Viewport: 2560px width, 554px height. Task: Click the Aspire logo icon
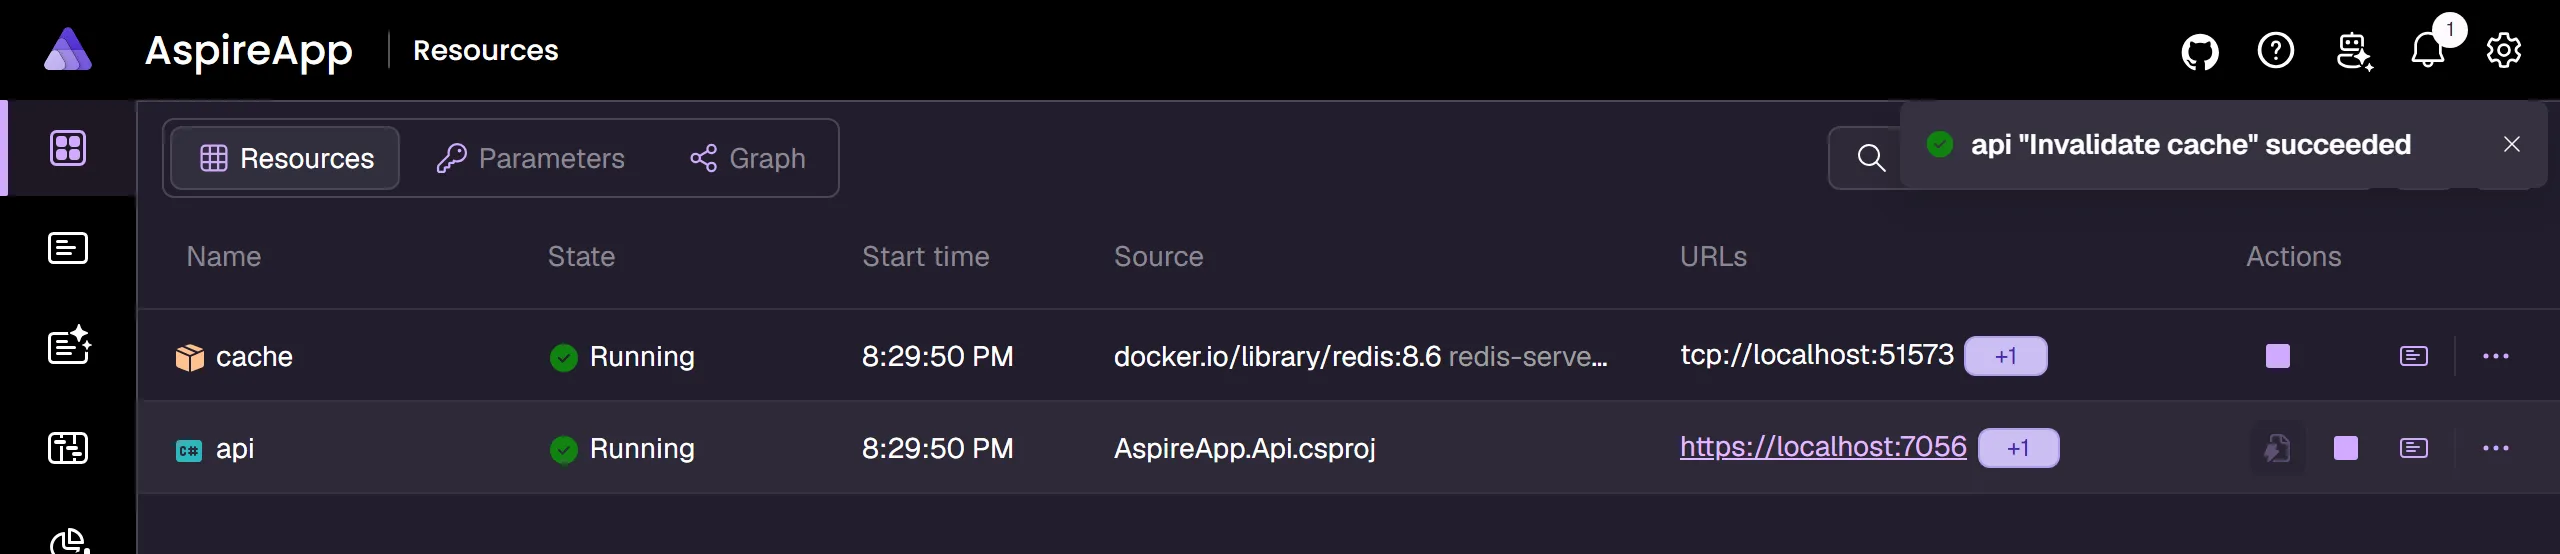pos(68,49)
